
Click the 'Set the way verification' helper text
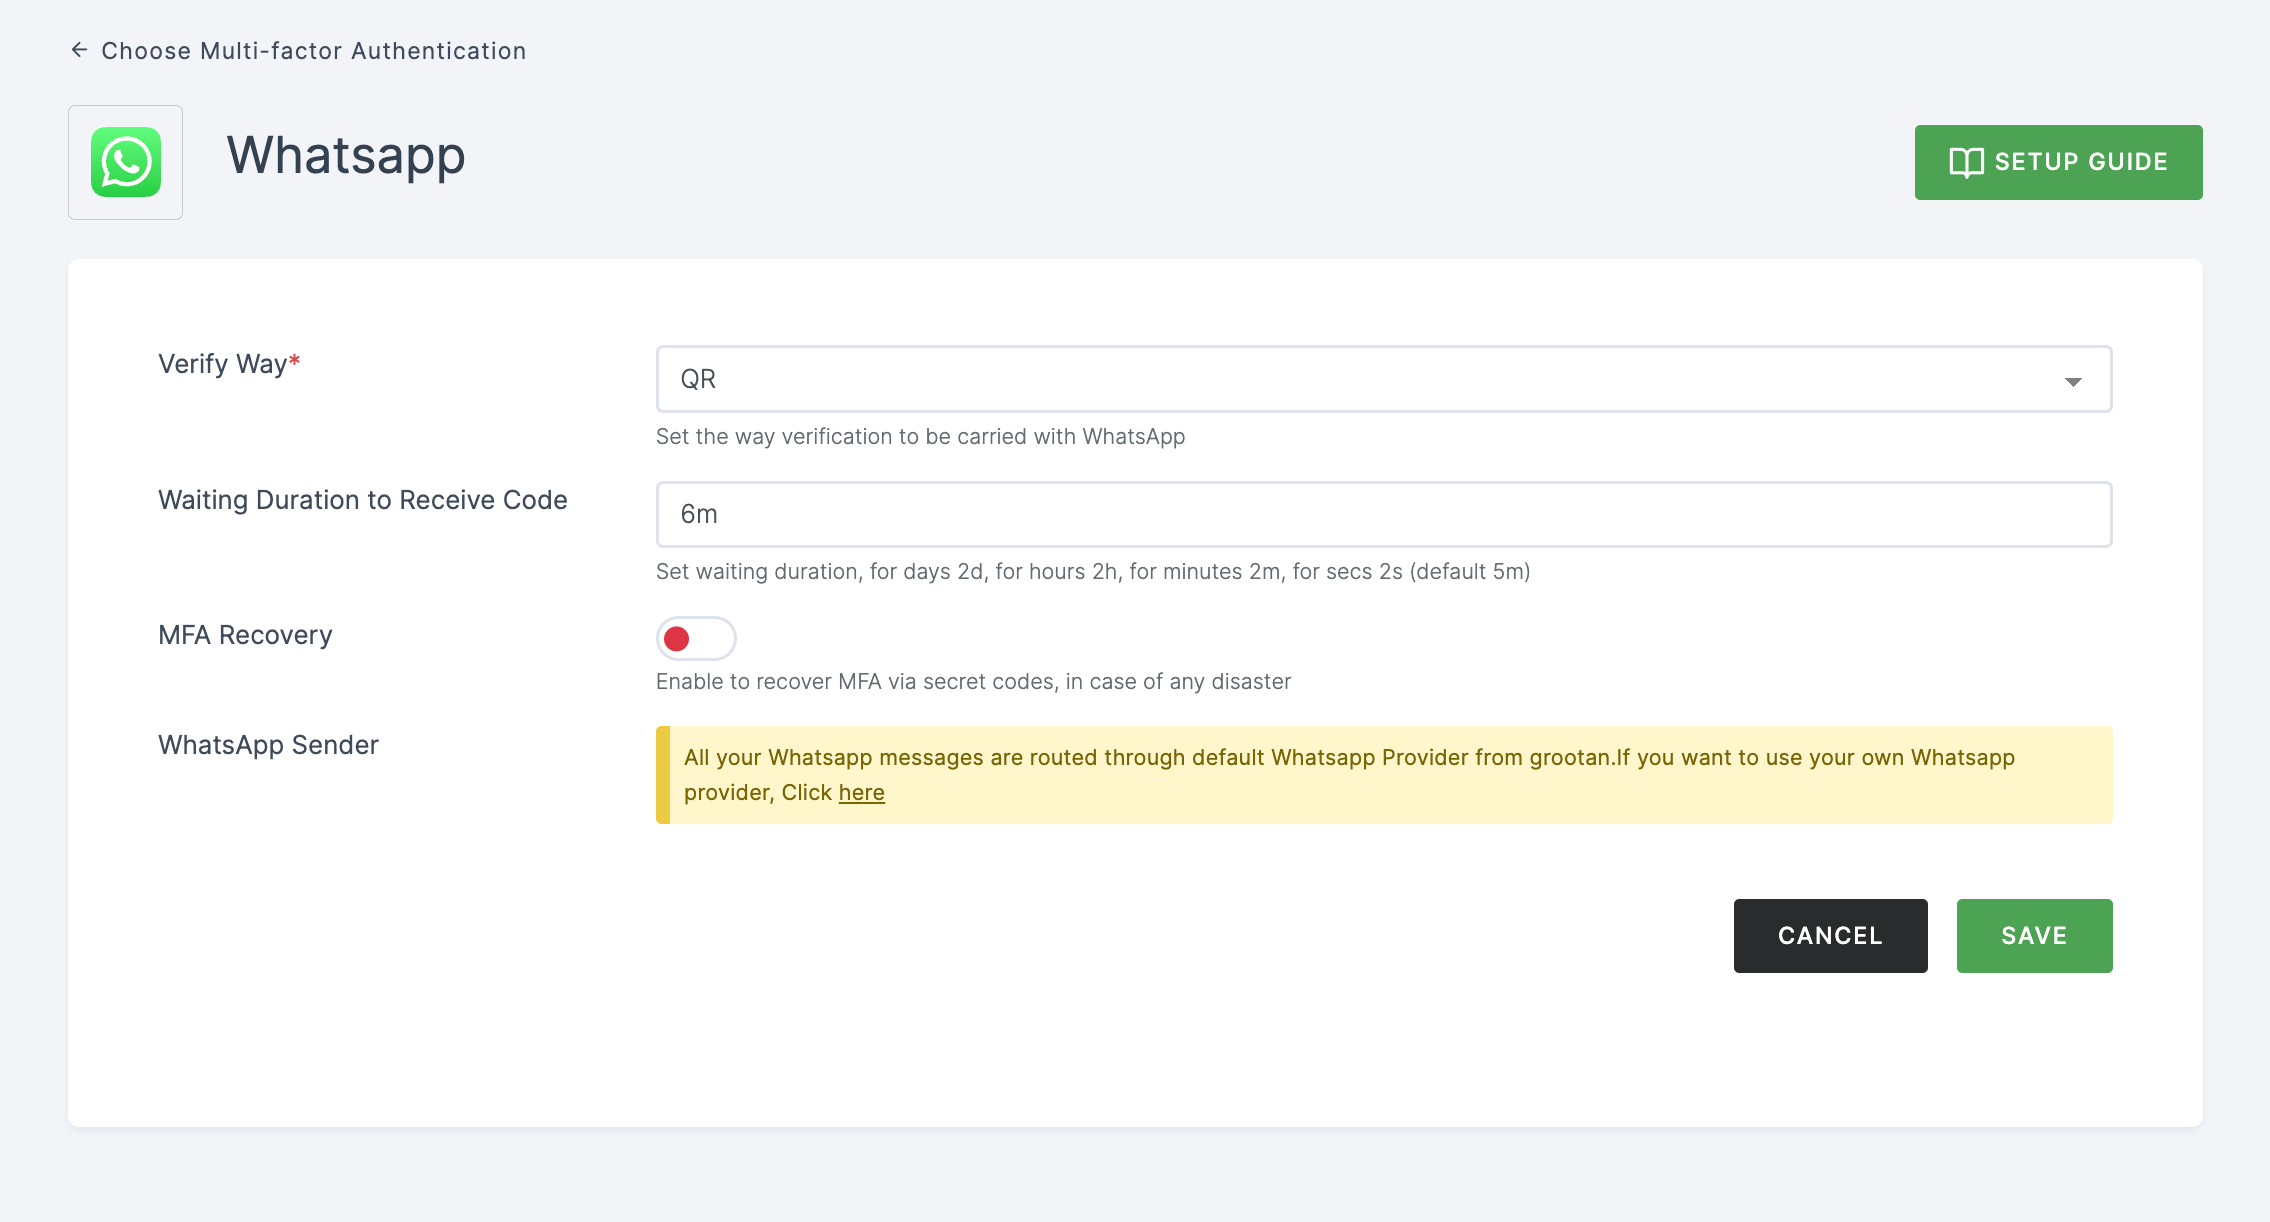coord(920,437)
